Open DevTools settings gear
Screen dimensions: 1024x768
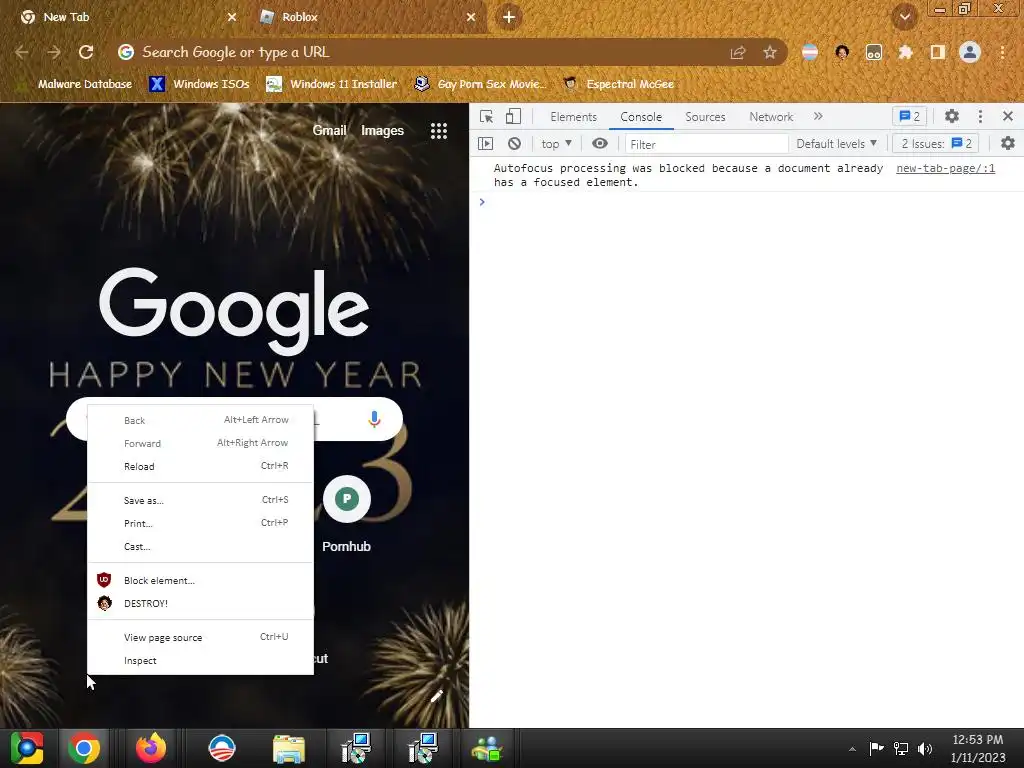tap(952, 116)
